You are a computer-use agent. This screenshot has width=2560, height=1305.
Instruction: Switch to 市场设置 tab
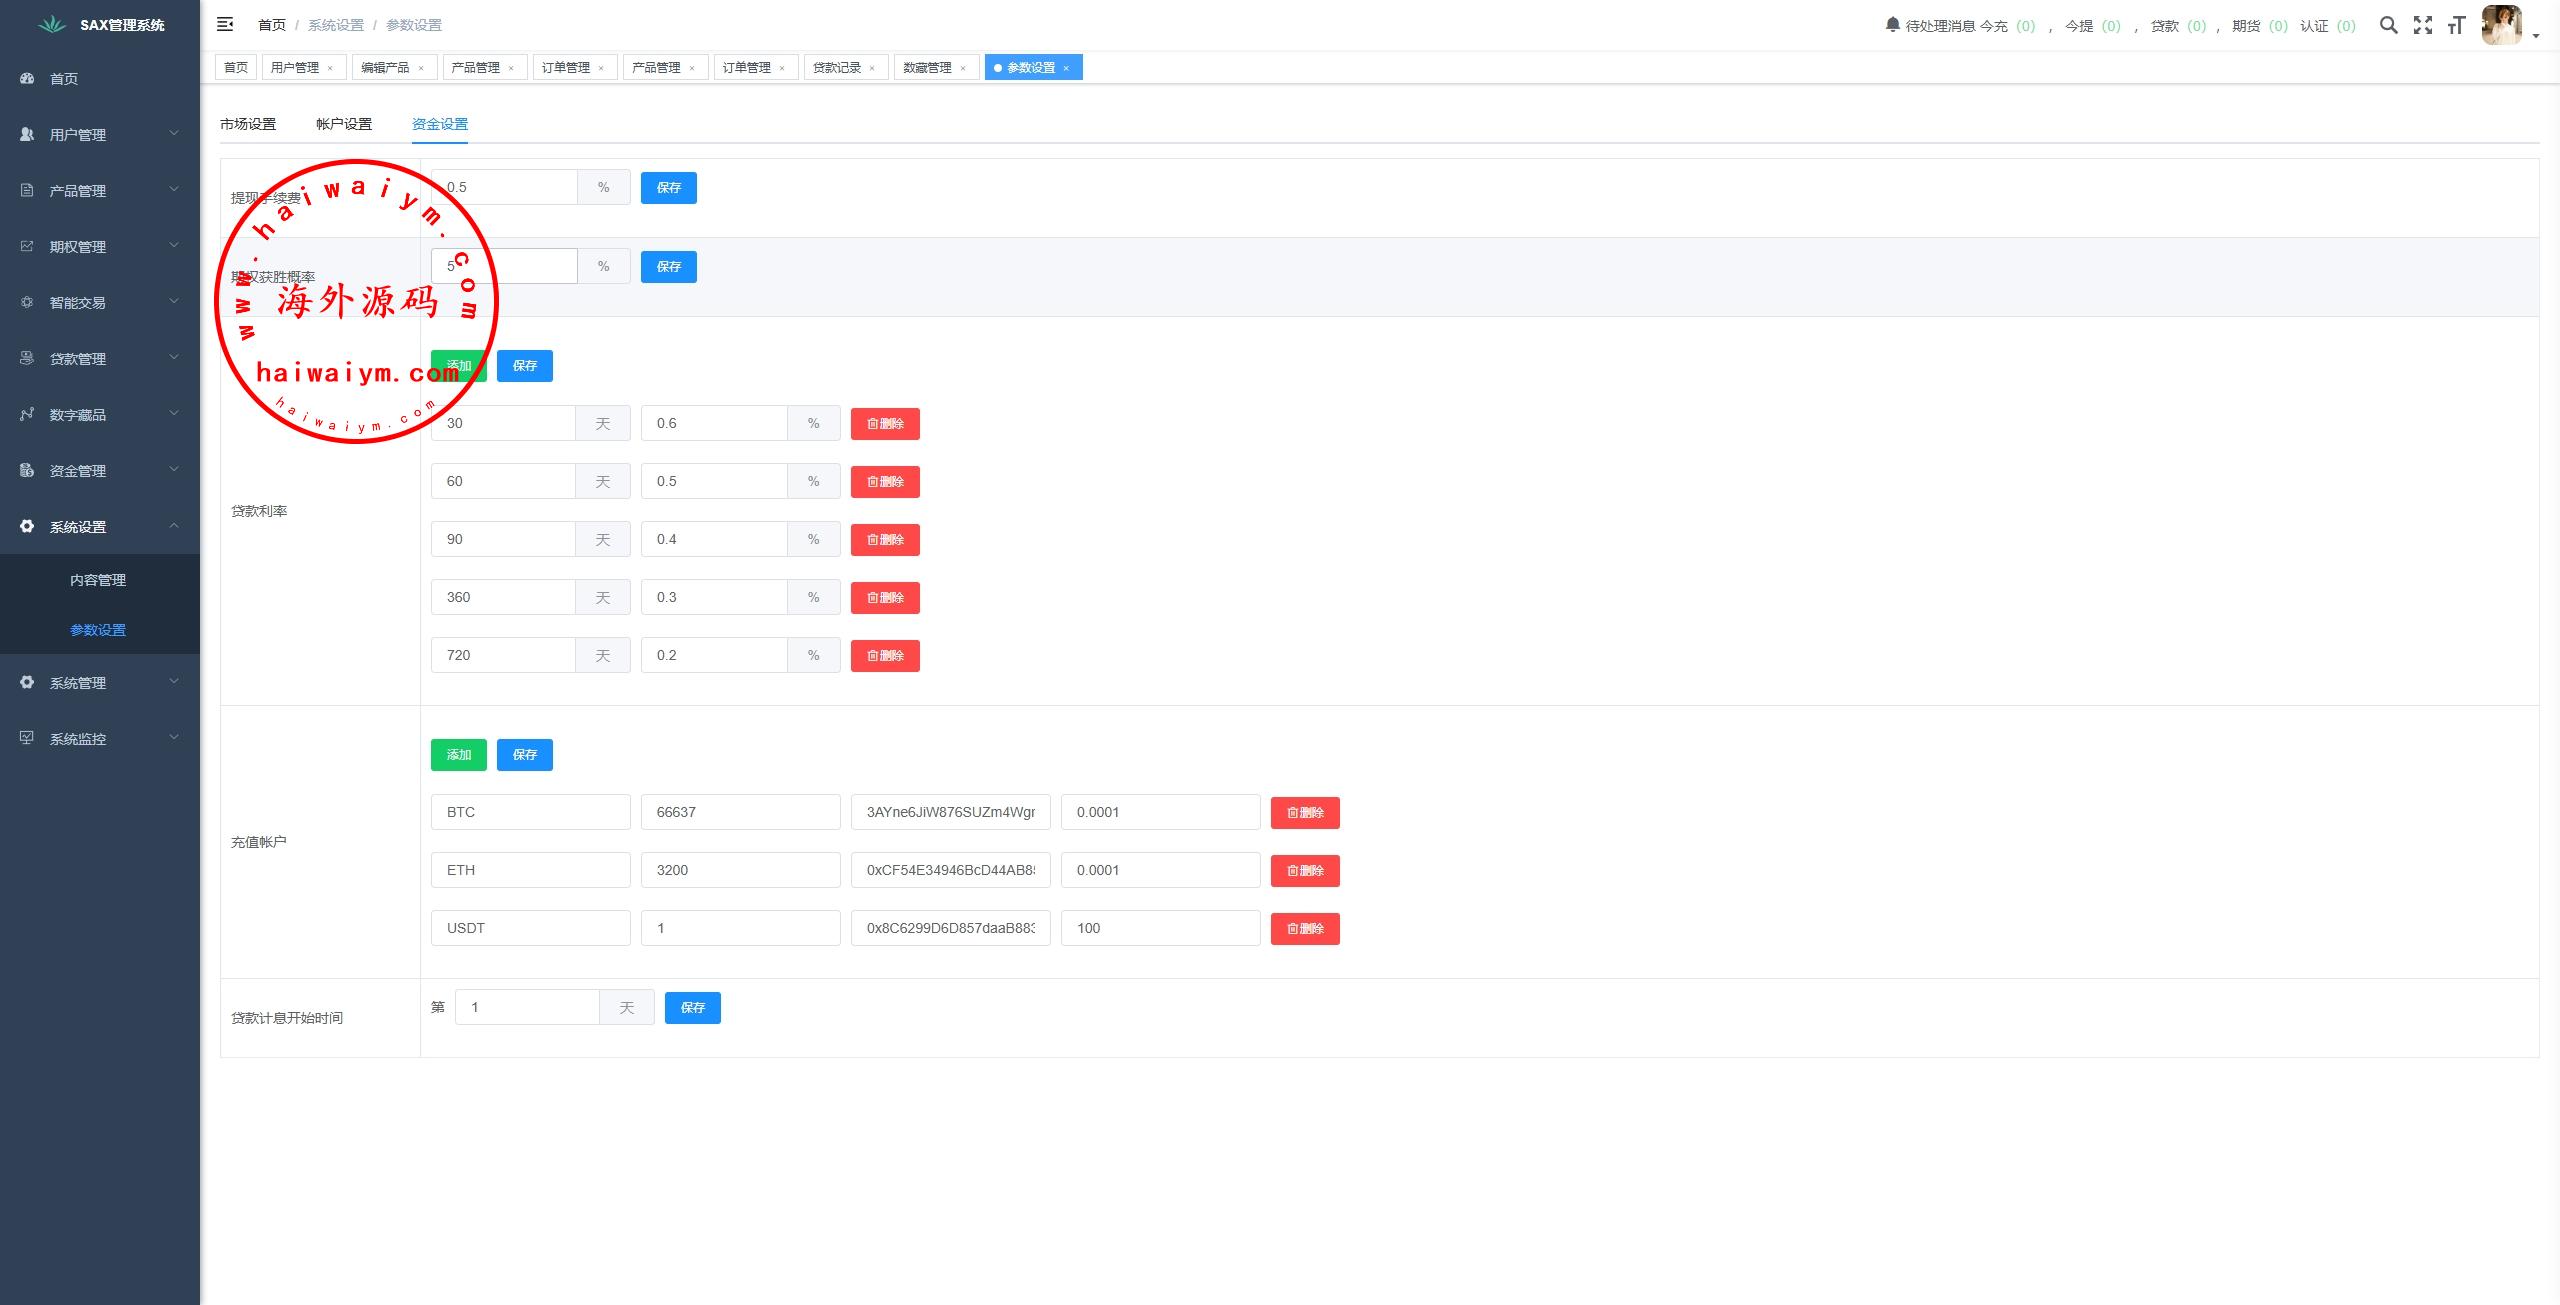click(248, 124)
